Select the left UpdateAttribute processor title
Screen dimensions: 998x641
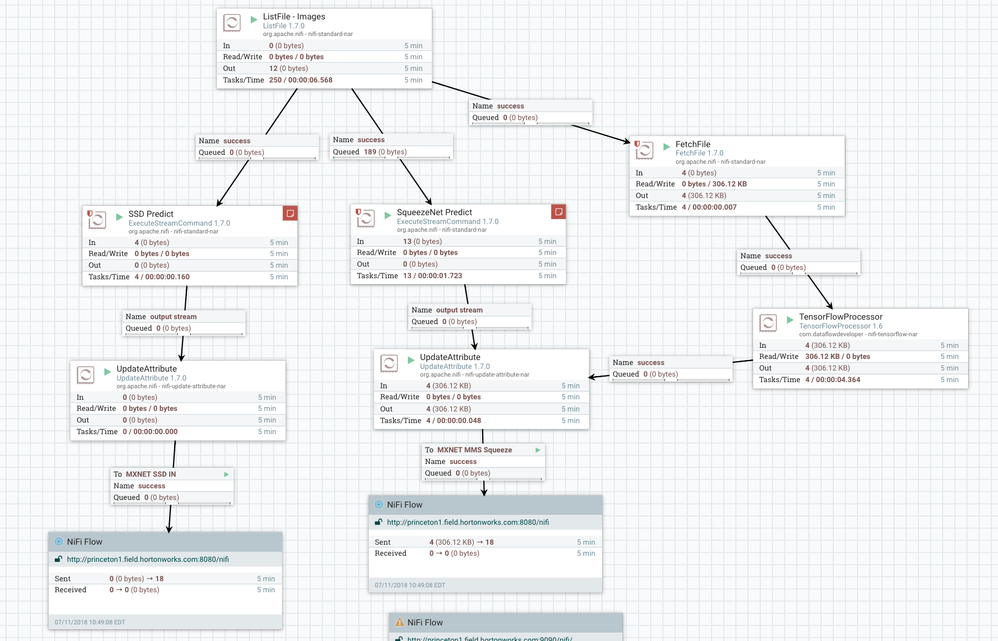point(146,369)
